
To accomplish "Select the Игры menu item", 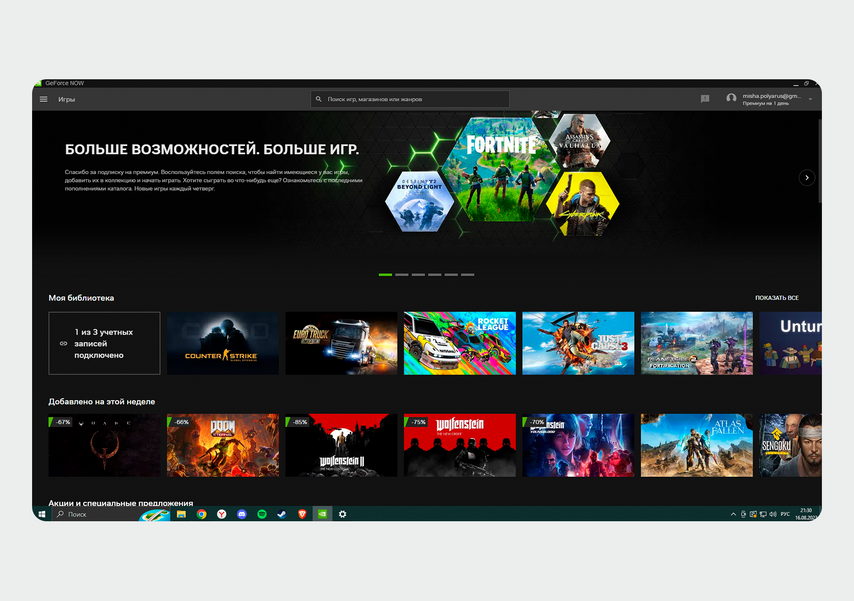I will click(x=66, y=100).
